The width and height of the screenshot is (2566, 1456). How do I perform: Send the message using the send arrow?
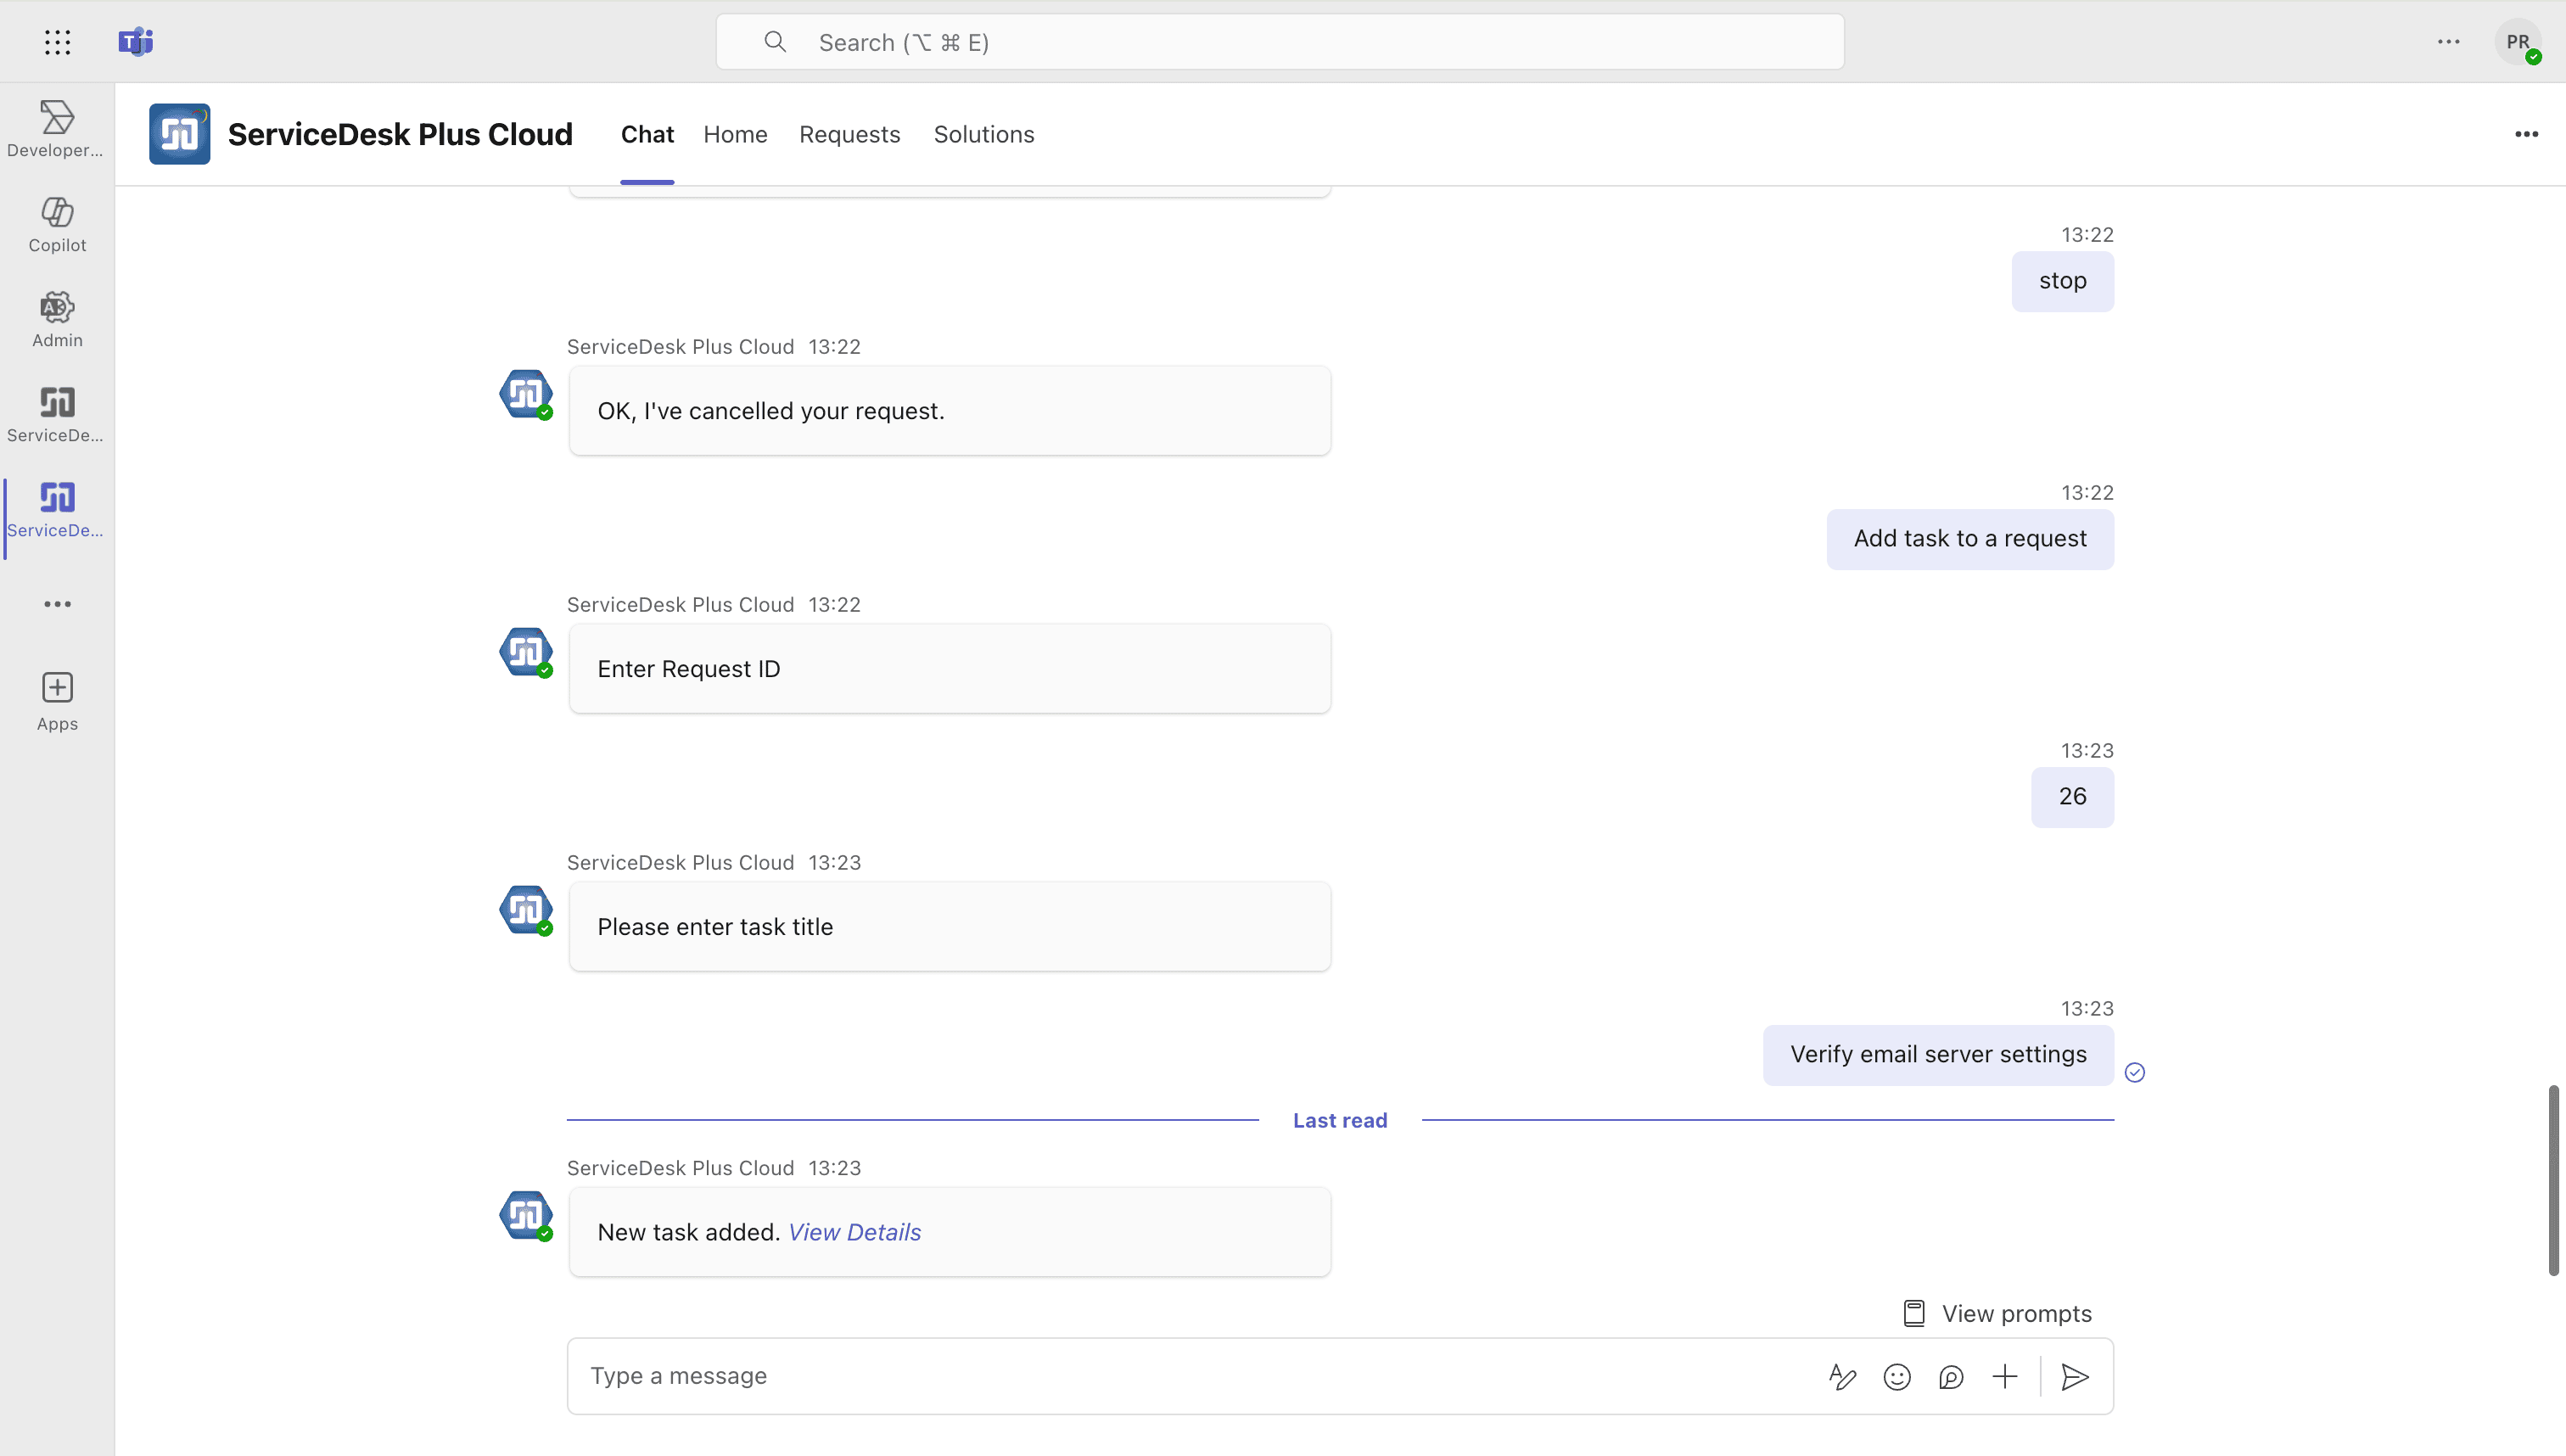coord(2075,1376)
